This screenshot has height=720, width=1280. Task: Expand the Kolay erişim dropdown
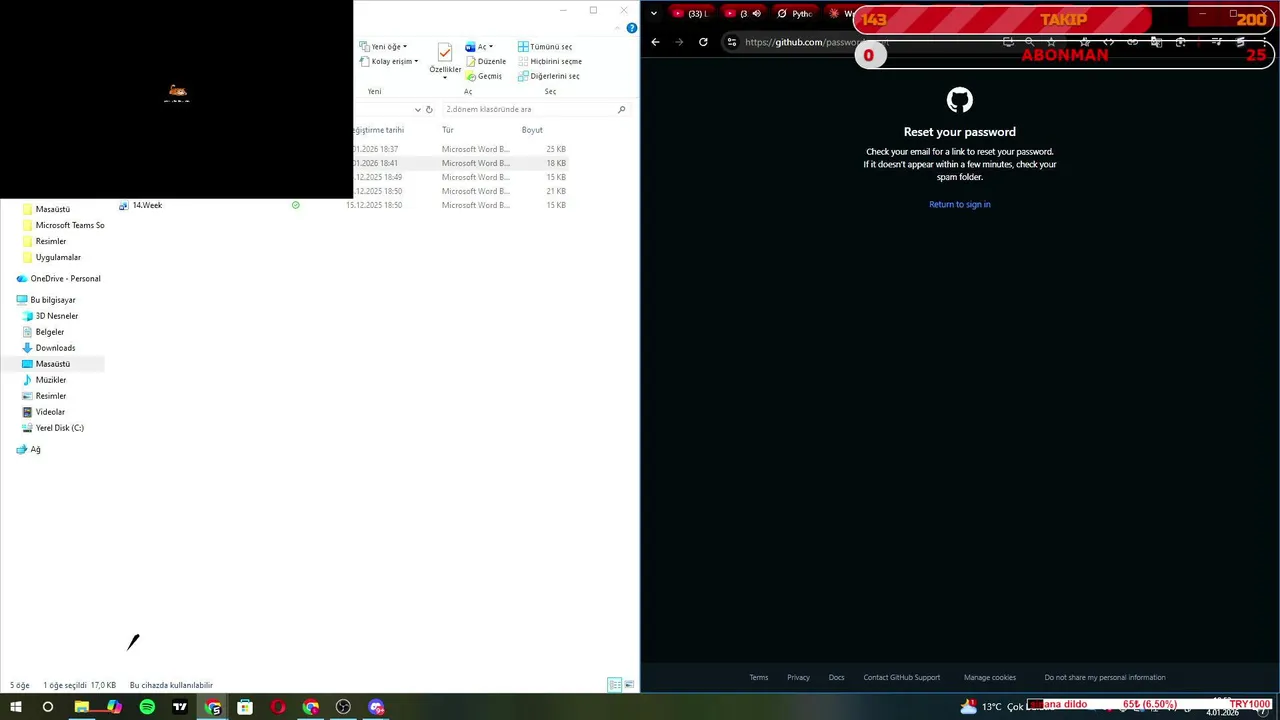[389, 62]
